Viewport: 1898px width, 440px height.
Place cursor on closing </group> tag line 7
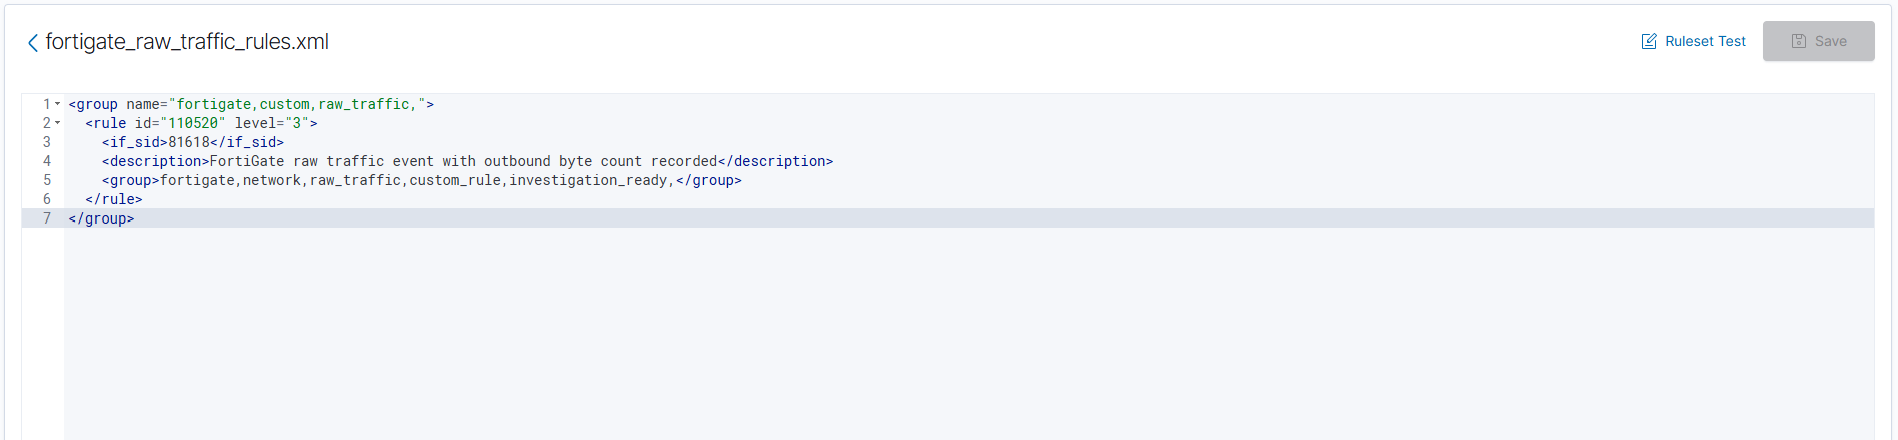(101, 218)
